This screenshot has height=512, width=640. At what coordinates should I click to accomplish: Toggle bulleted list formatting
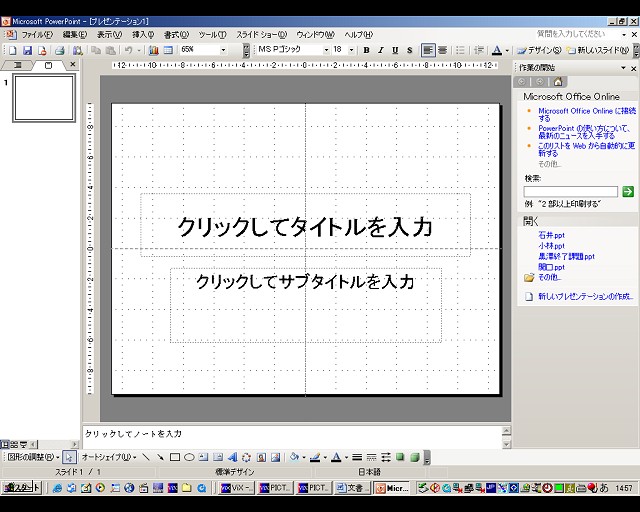point(460,50)
